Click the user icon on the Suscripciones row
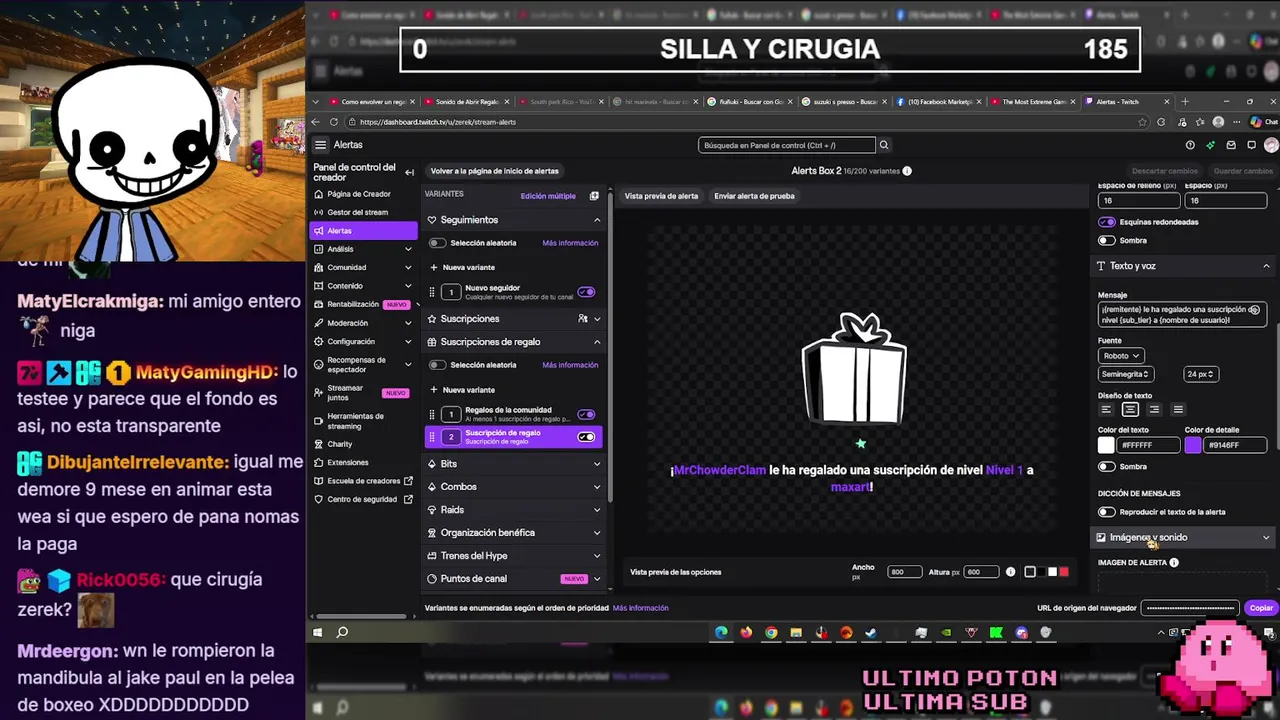 click(x=583, y=319)
